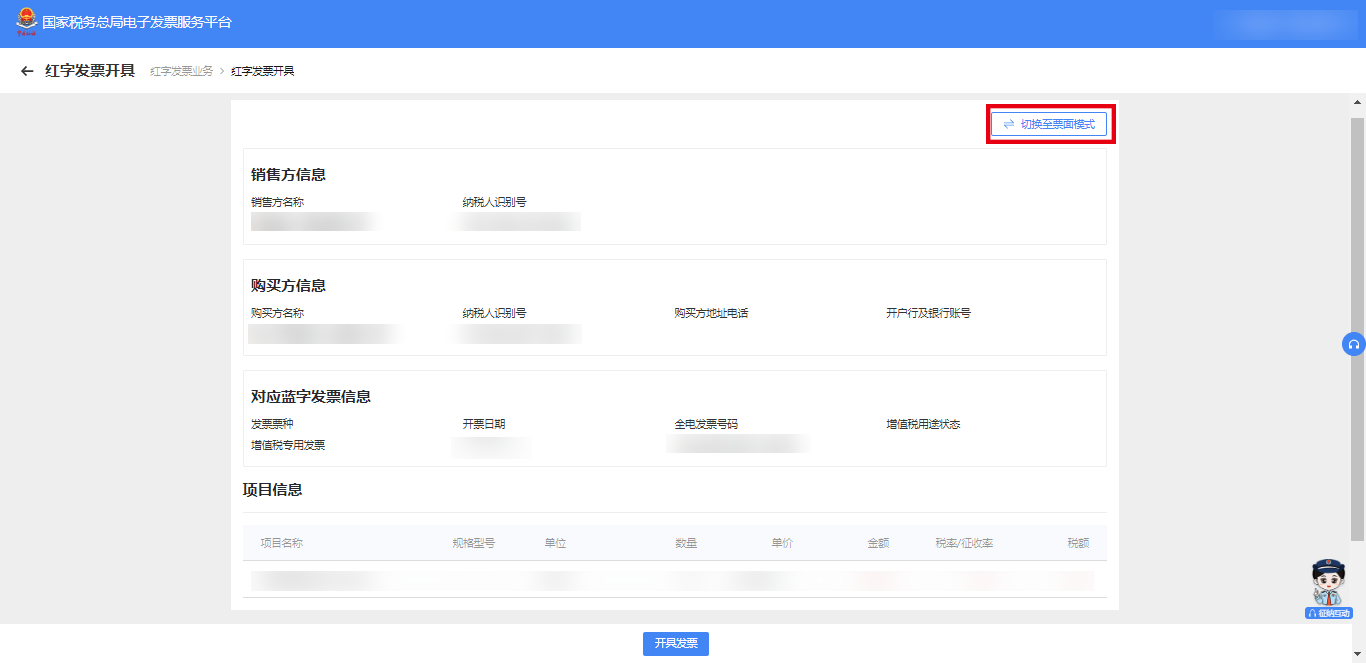Click scrollbar up arrow
The height and width of the screenshot is (663, 1366).
pos(1358,102)
